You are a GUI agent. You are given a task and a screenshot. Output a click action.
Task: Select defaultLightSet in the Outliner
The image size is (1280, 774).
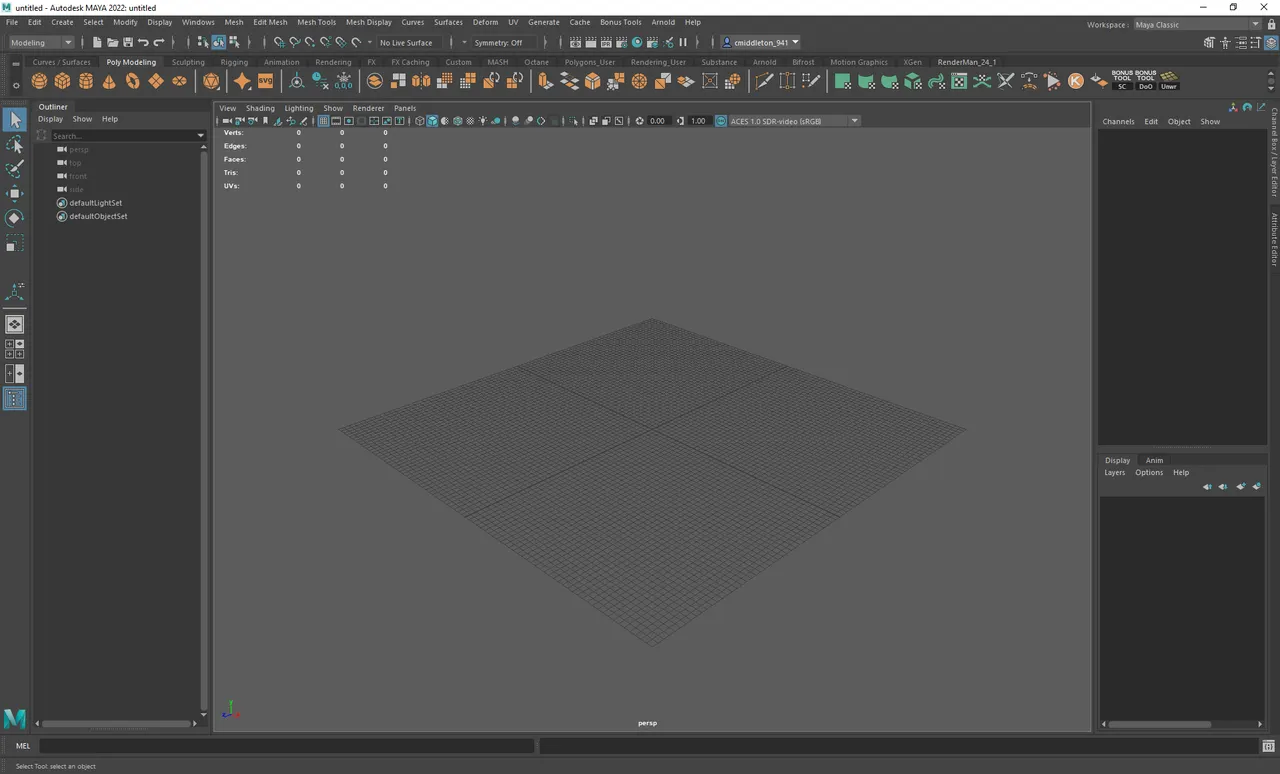tap(95, 203)
